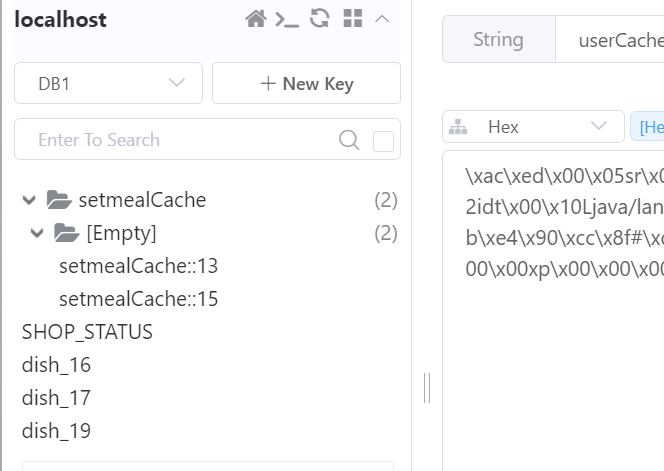Select the setmealCache::13 key
Viewport: 664px width, 471px height.
tap(138, 266)
